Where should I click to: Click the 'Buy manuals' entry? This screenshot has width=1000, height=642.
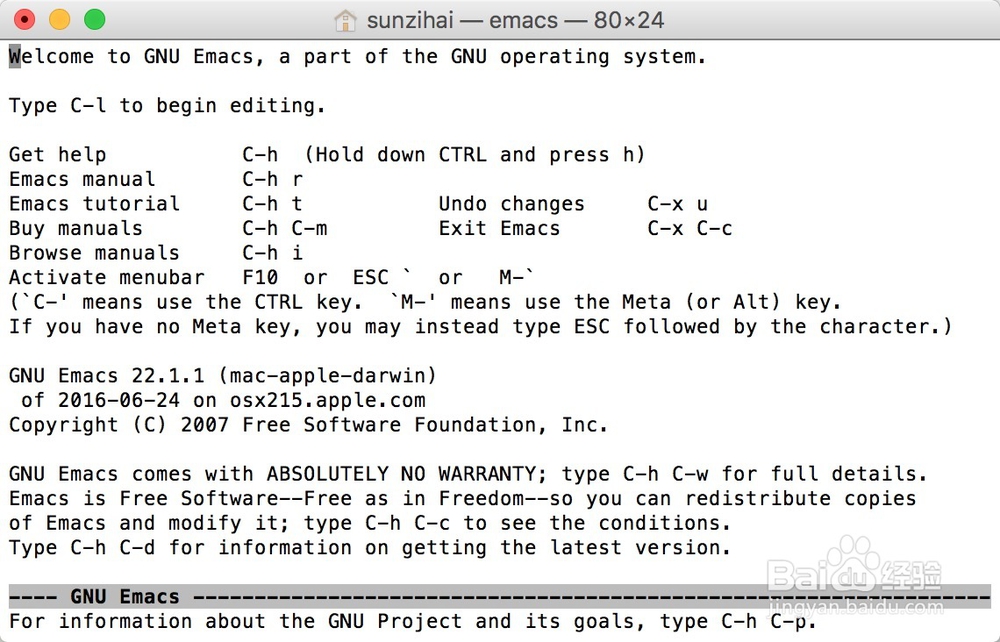[x=76, y=228]
